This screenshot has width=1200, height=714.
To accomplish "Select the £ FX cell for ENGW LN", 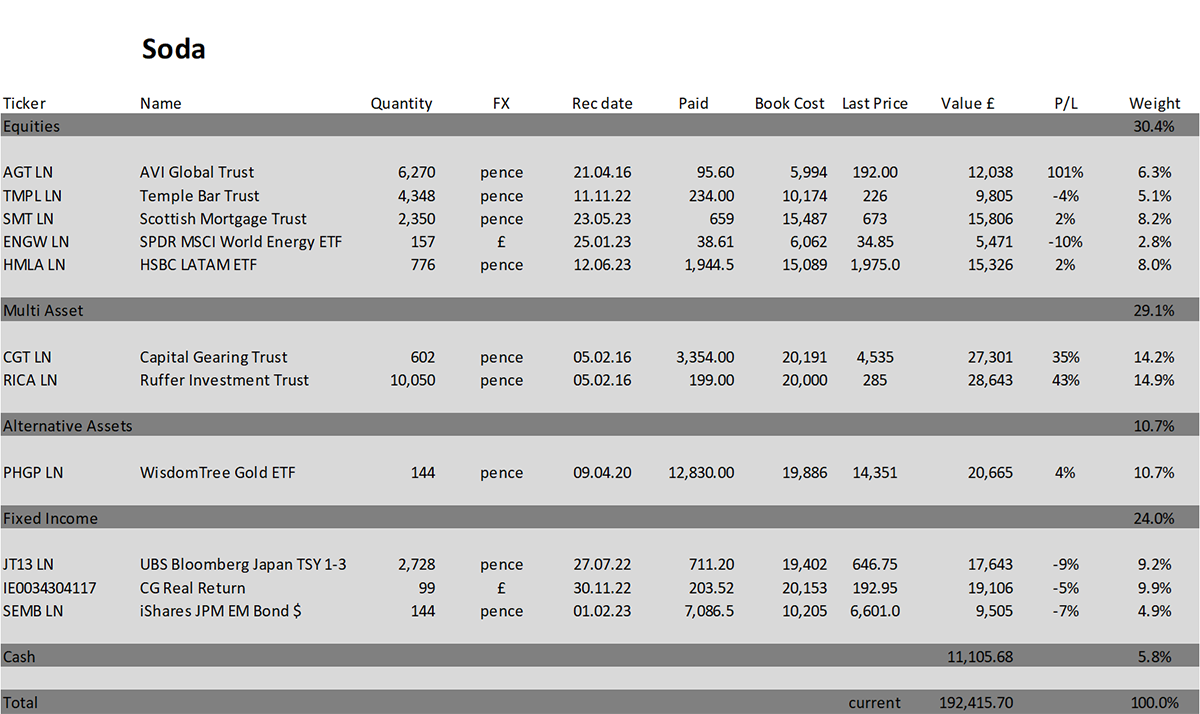I will point(501,242).
